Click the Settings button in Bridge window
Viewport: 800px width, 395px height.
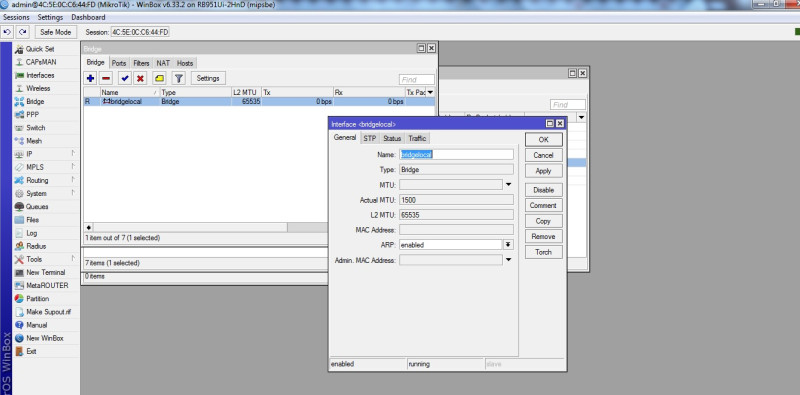tap(208, 79)
